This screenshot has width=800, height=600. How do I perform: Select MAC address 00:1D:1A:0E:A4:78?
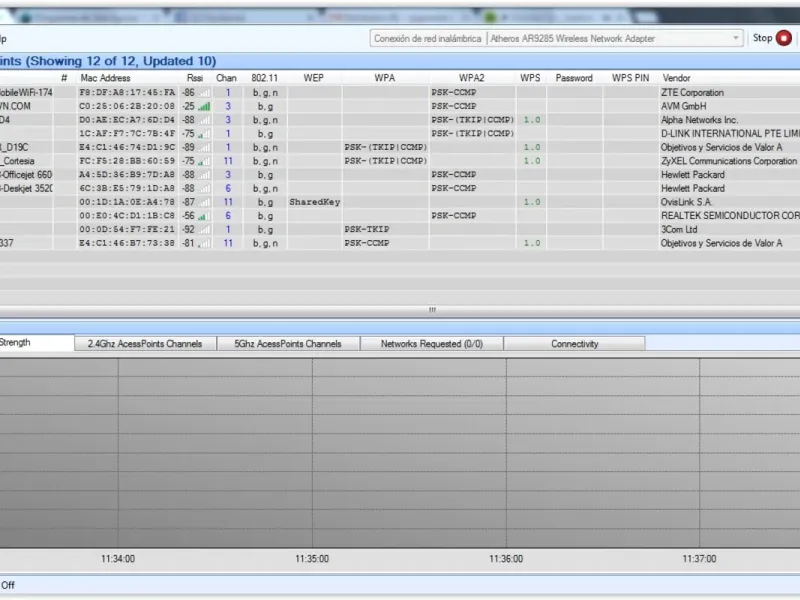127,203
